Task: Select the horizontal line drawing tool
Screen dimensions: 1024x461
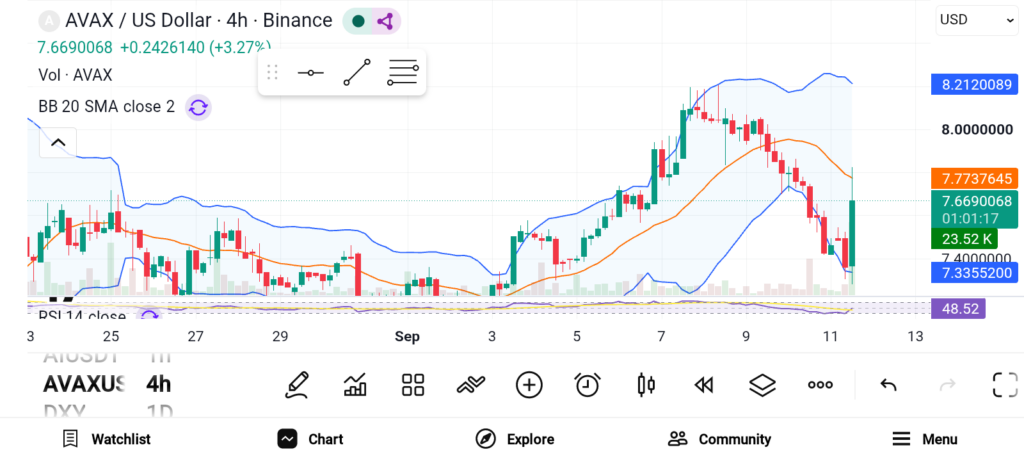Action: [x=311, y=72]
